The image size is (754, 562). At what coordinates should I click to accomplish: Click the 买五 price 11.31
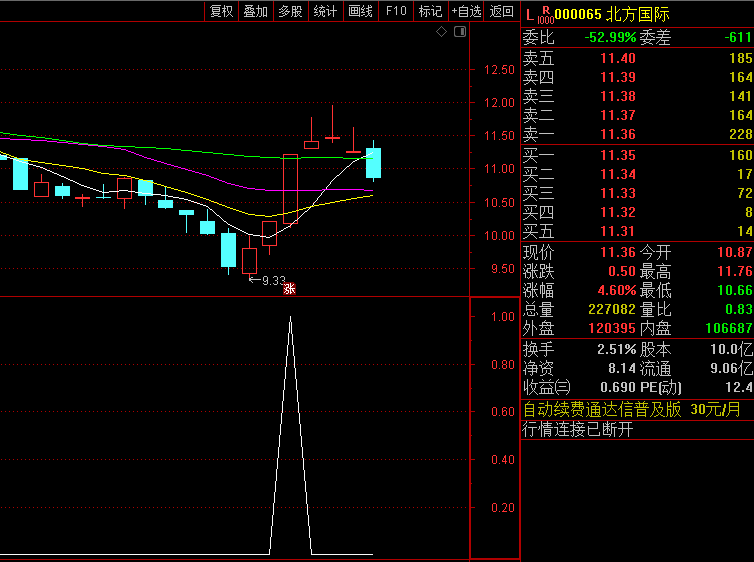pos(618,231)
